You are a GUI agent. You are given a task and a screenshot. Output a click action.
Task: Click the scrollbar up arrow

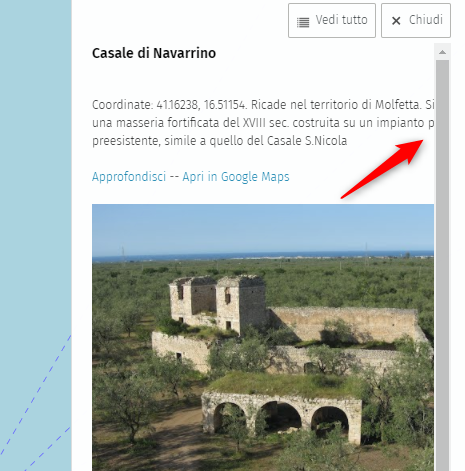point(442,52)
